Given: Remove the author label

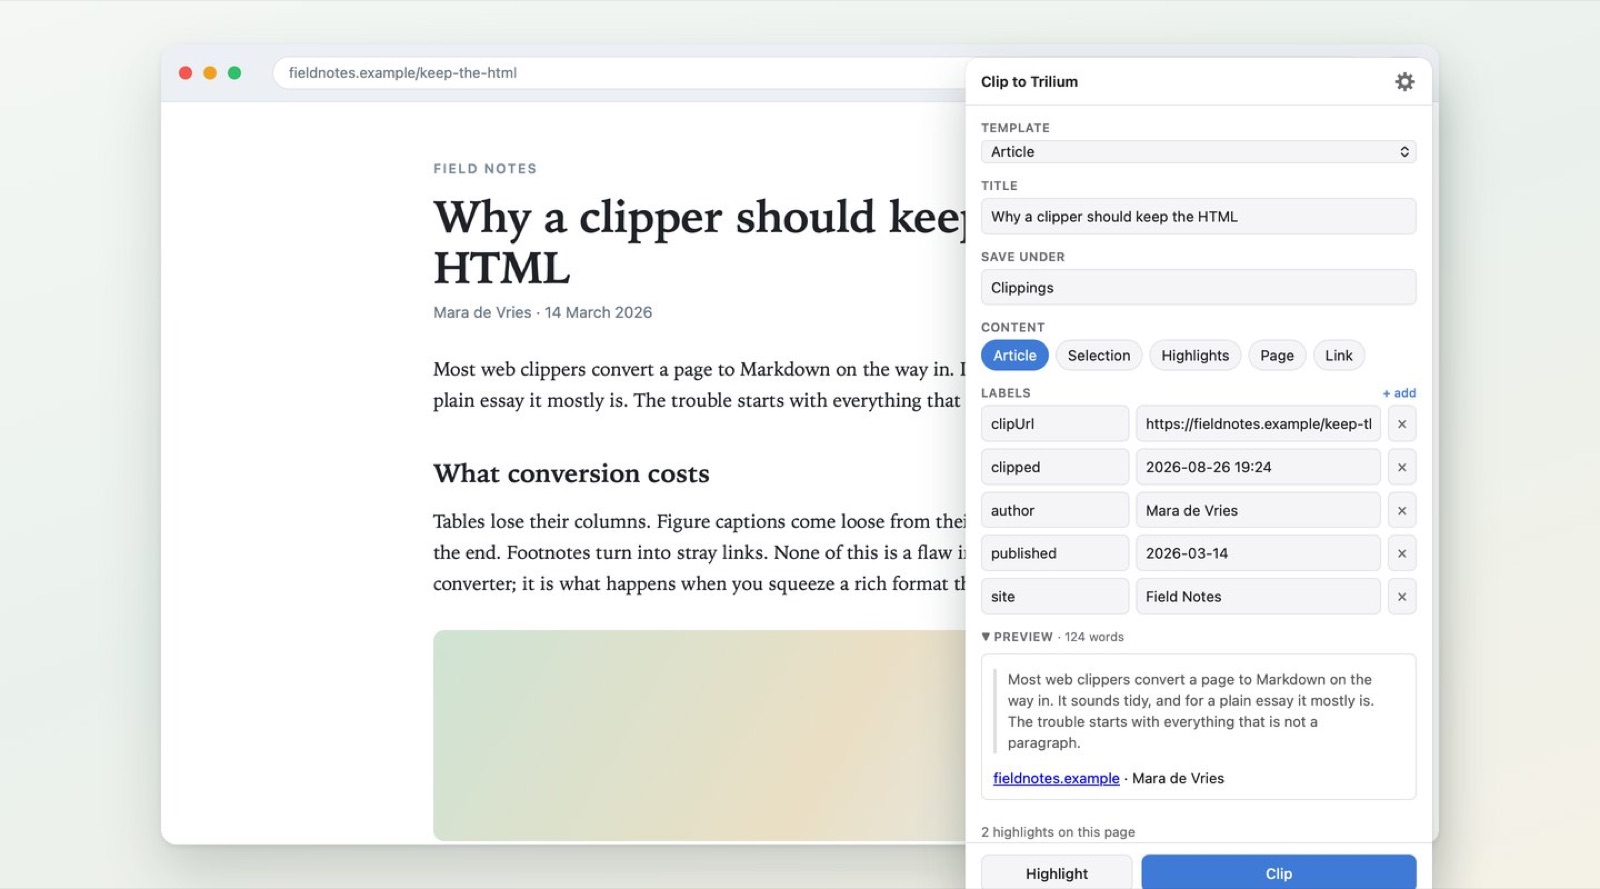Looking at the screenshot, I should (1402, 511).
